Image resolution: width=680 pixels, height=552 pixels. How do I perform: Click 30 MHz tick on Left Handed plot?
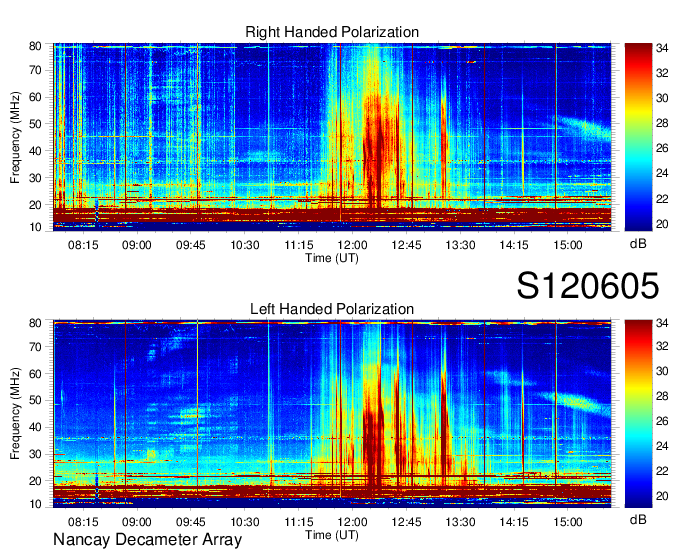point(35,454)
